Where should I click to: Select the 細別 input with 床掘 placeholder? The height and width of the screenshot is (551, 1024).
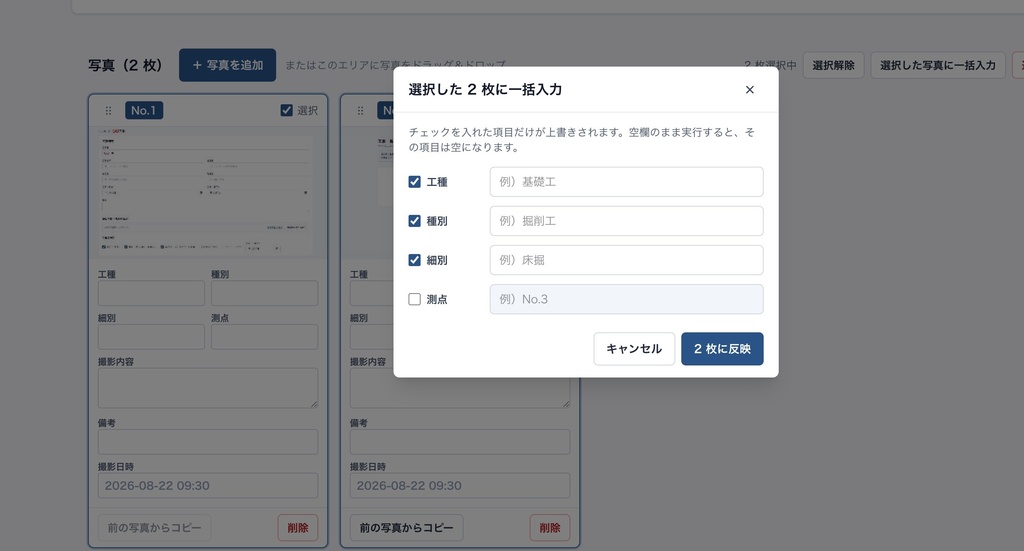[x=626, y=260]
